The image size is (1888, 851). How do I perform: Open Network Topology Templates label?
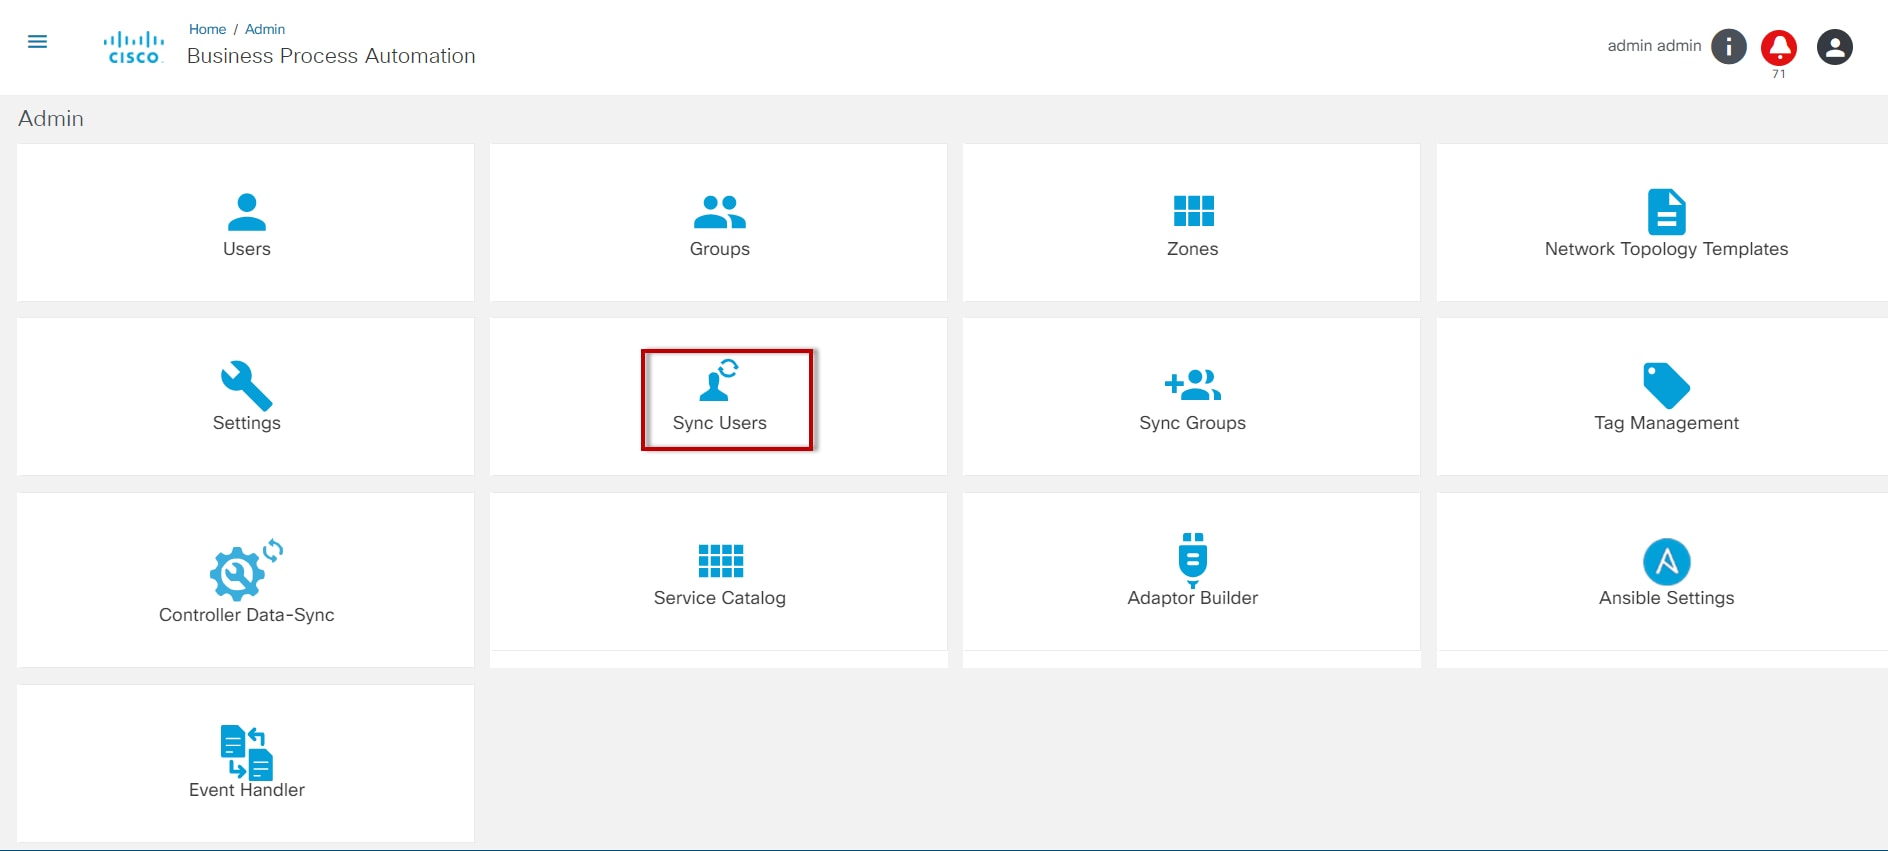point(1667,249)
